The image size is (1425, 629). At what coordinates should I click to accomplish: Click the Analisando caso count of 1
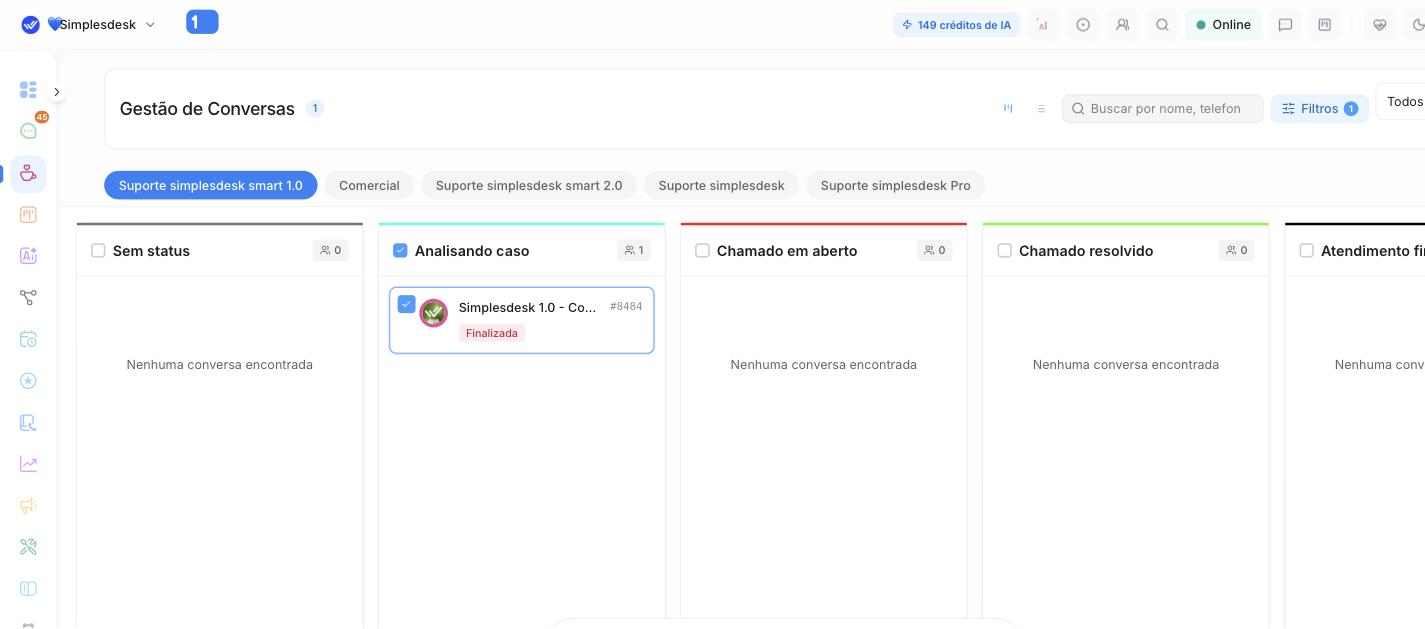[634, 251]
